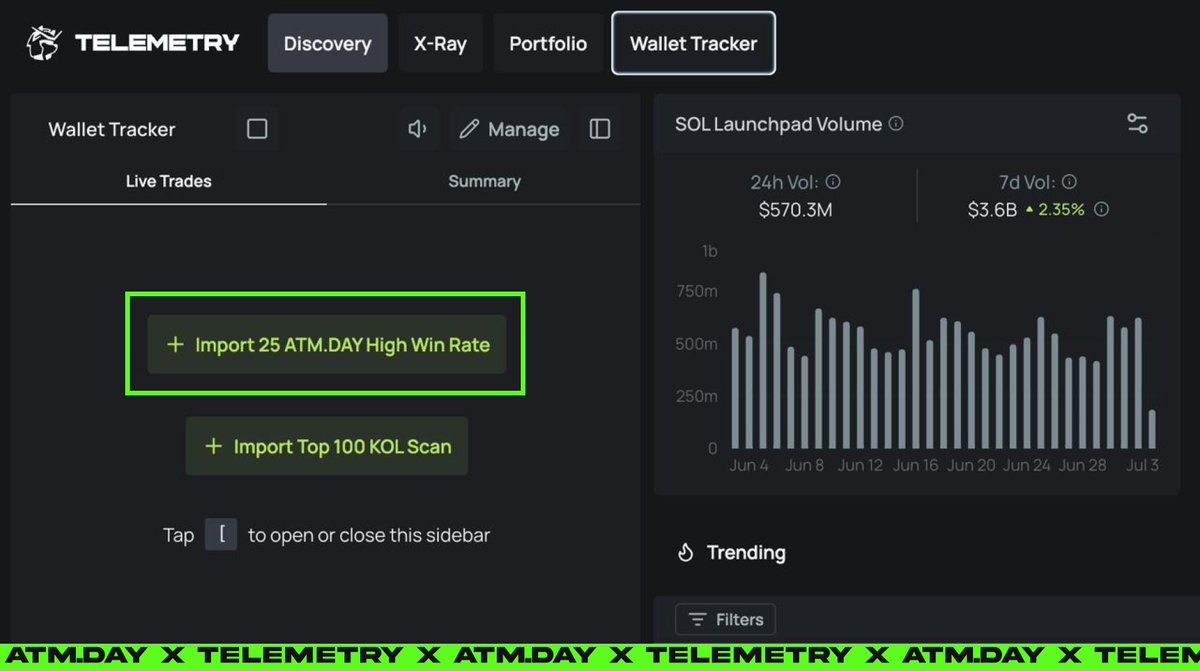Screen dimensions: 1200x671
Task: Show the Live Trades tab
Action: point(169,182)
